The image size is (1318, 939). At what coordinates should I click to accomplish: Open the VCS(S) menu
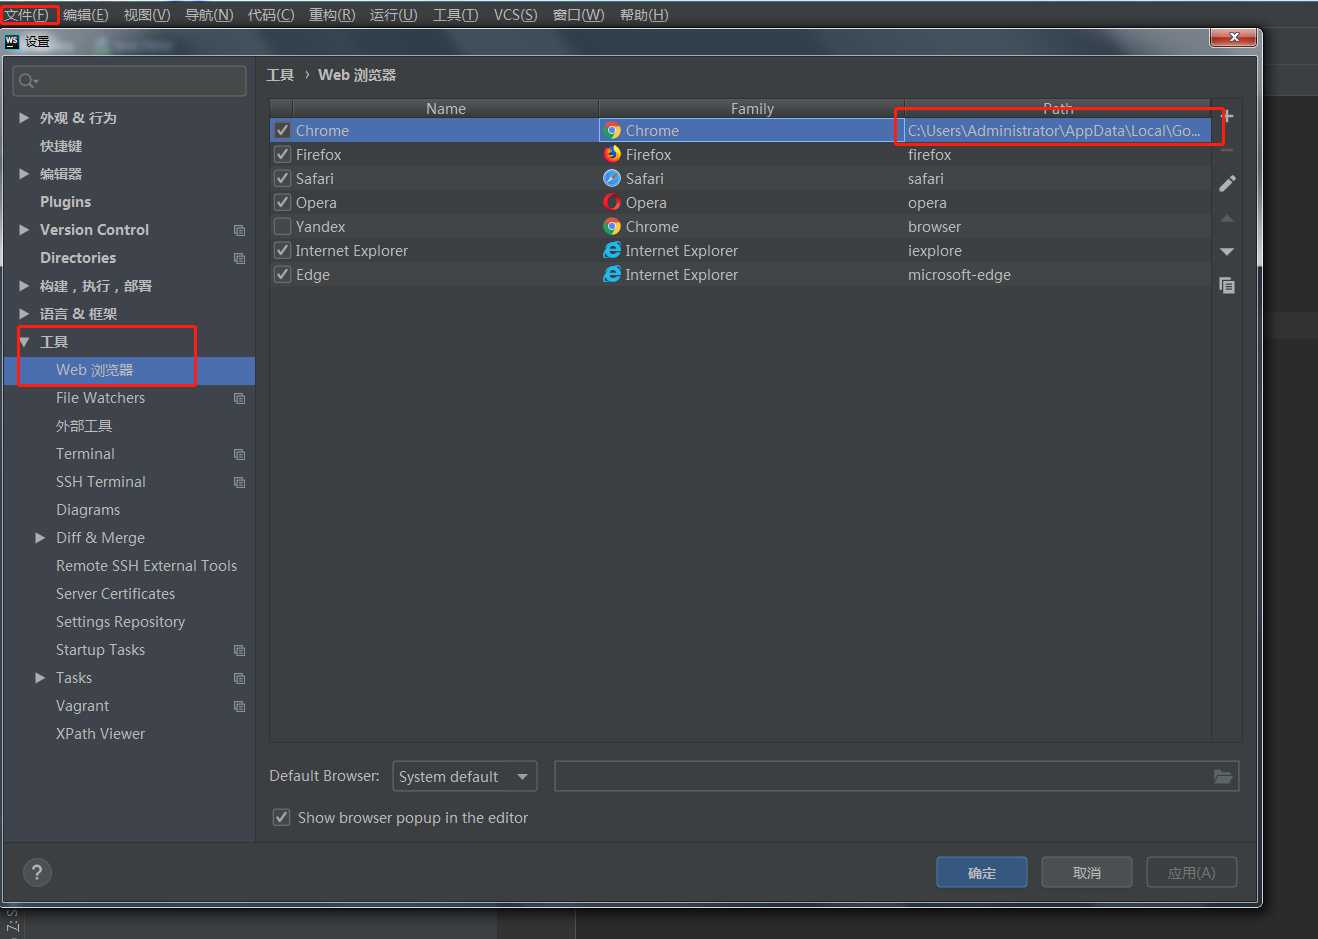[x=515, y=15]
